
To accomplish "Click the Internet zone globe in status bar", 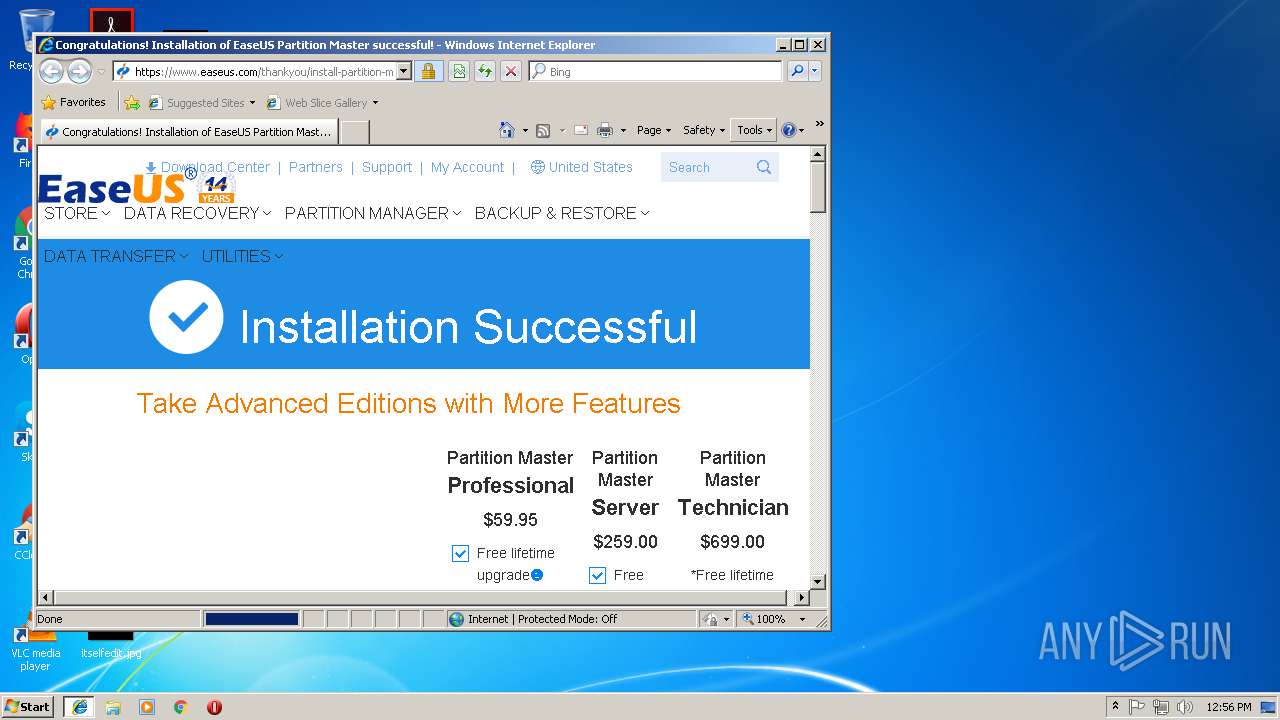I will pos(457,619).
